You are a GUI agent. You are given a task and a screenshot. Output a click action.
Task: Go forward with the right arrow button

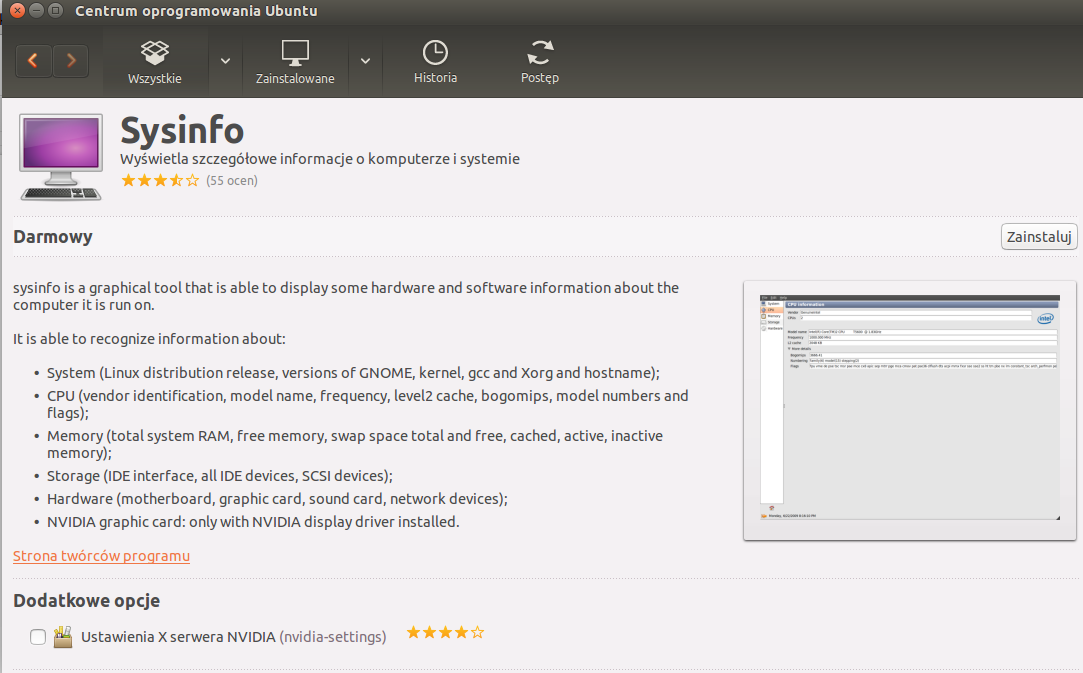pos(70,61)
